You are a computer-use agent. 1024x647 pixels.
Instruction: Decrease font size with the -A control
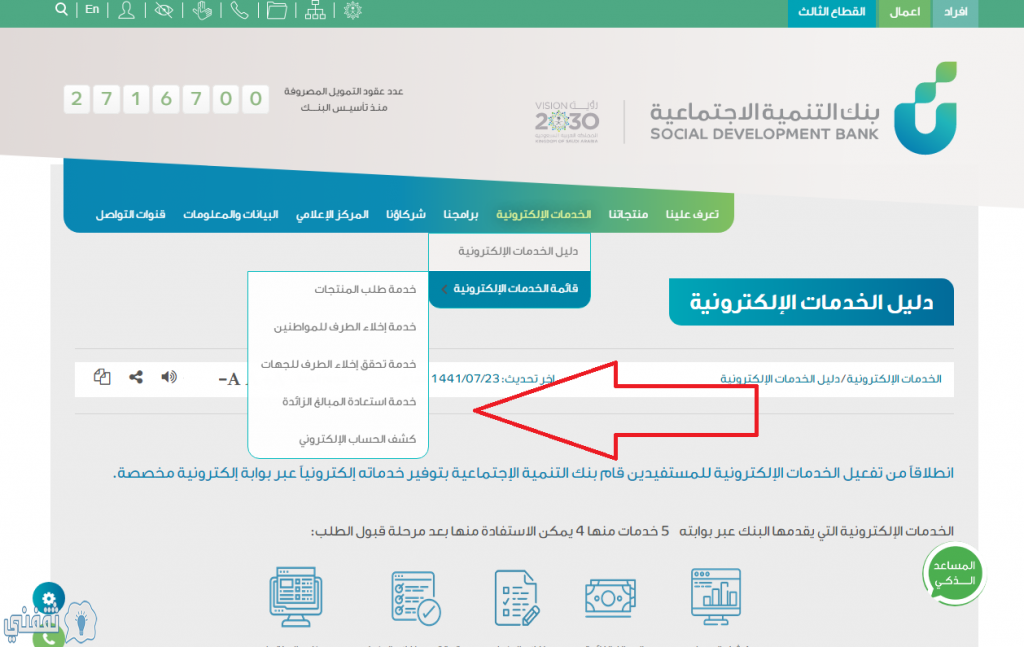point(229,379)
